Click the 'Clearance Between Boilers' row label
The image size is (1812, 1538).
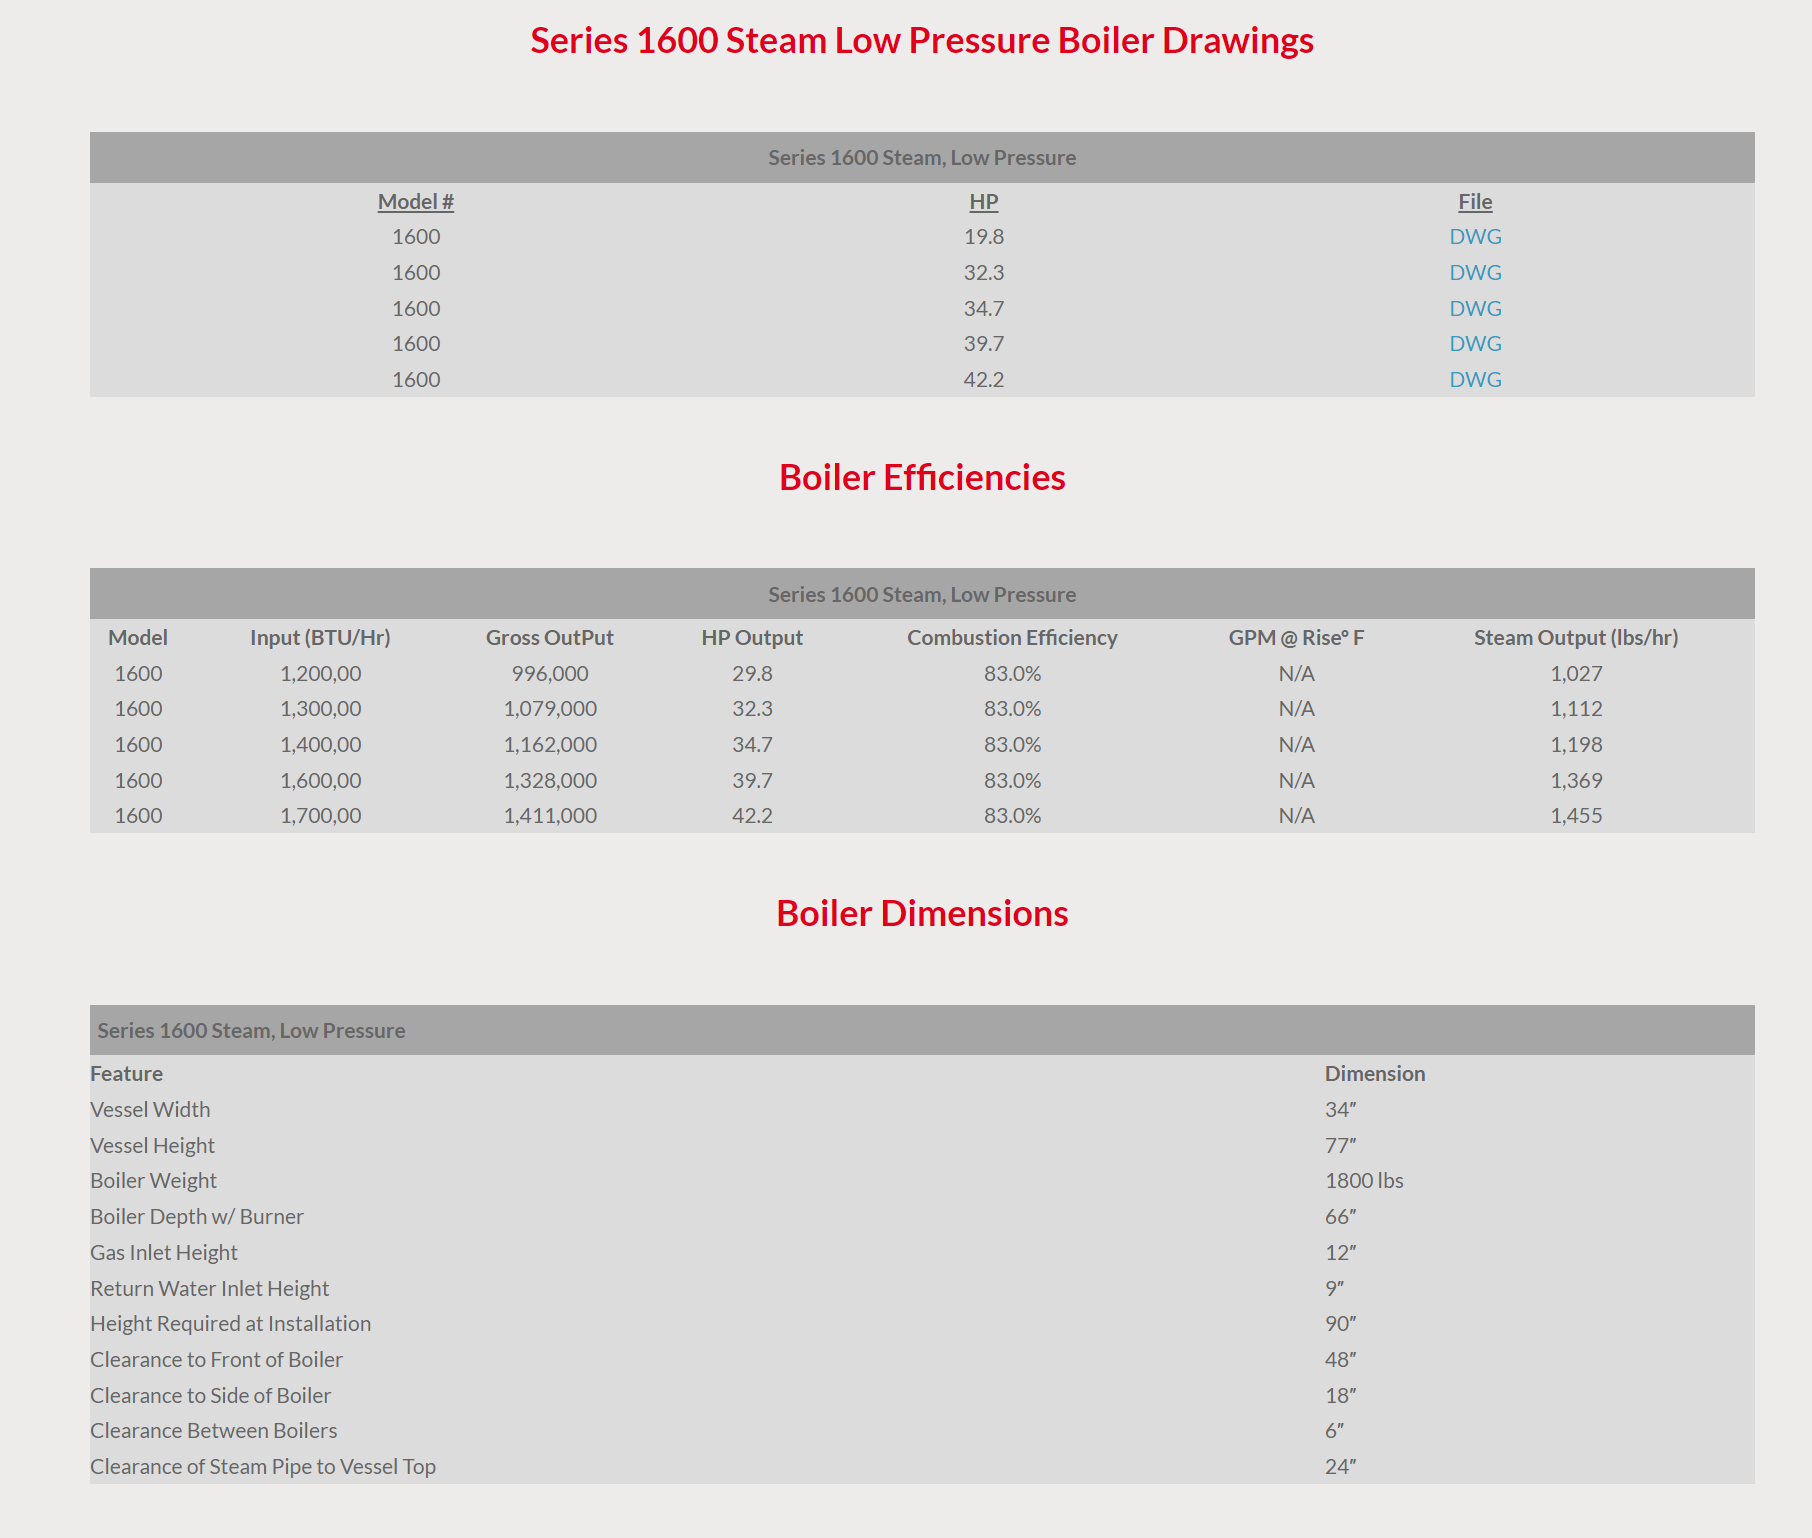(x=214, y=1431)
